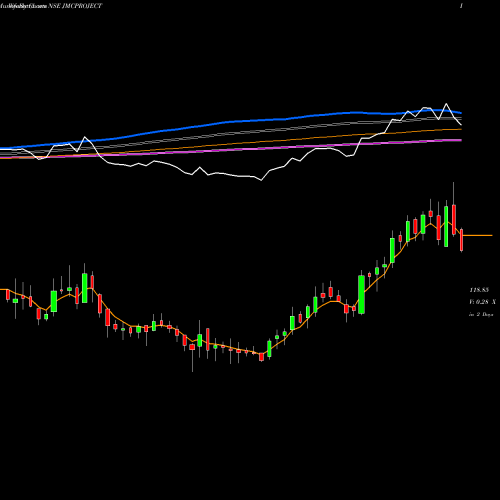The image size is (500, 500).
Task: Select the 118.85 price label
Action: 479,290
